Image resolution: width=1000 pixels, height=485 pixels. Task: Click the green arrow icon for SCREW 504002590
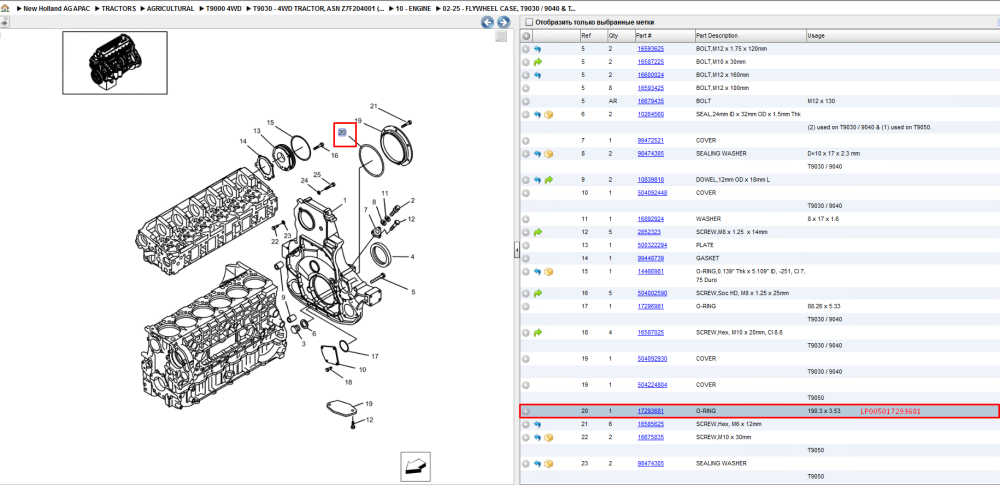537,294
